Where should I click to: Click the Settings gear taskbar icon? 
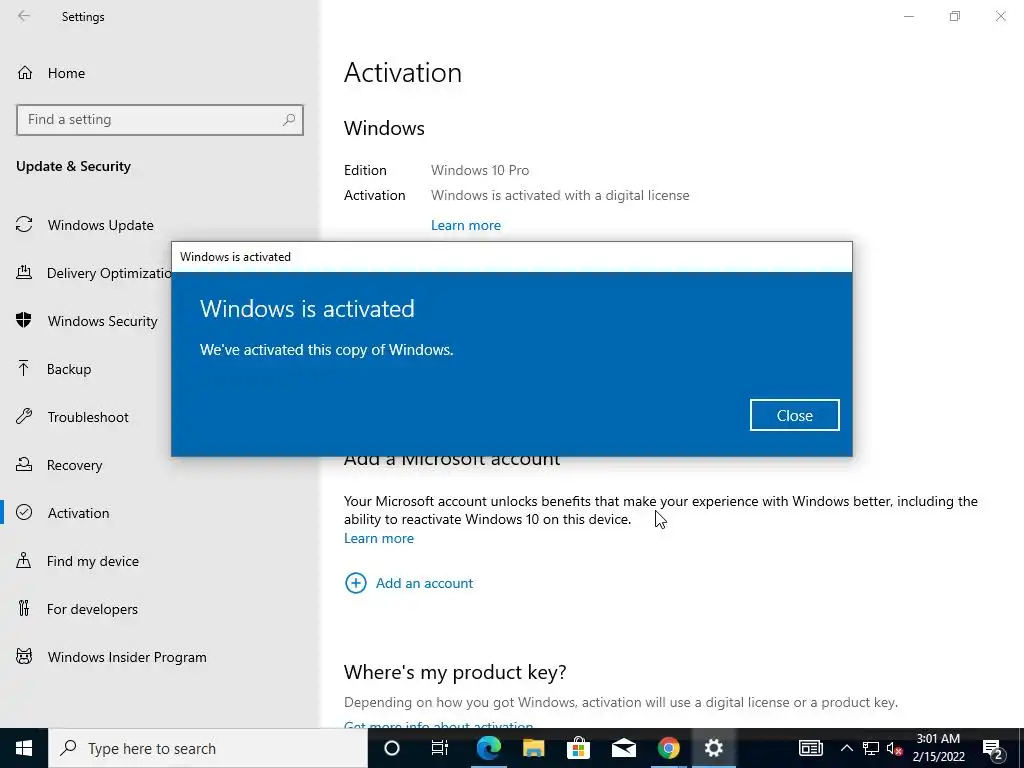713,748
